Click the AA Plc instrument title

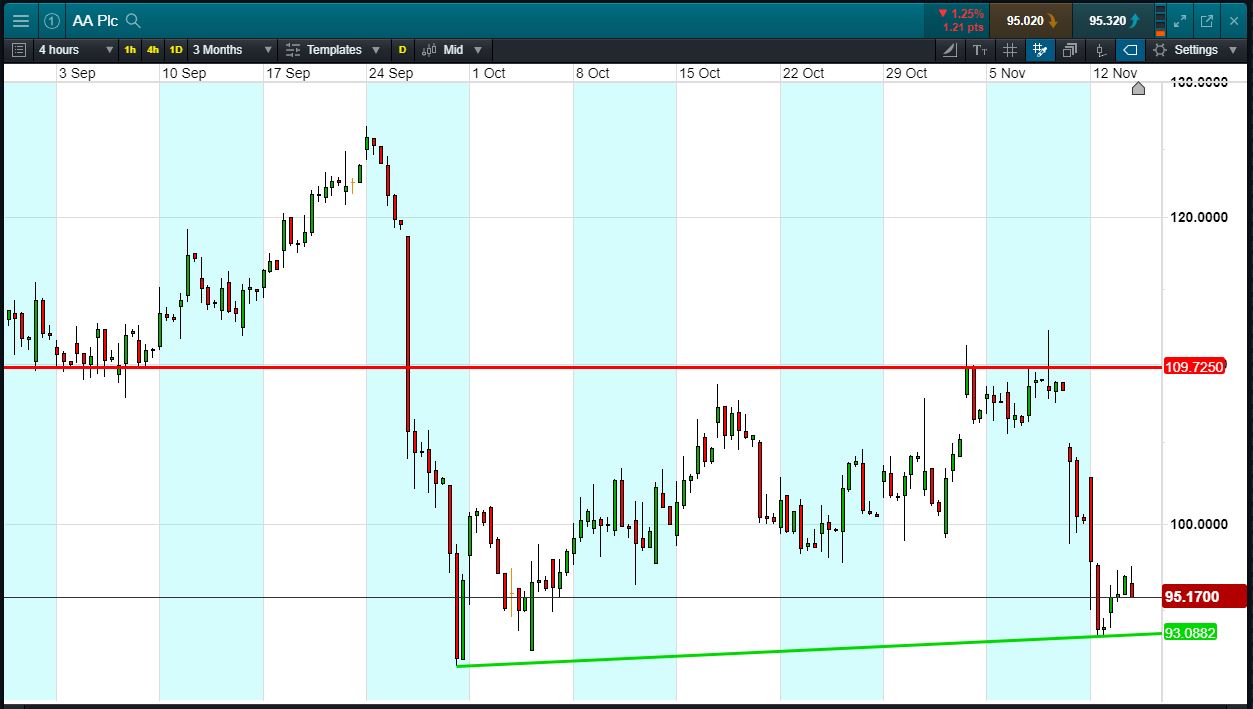click(95, 20)
